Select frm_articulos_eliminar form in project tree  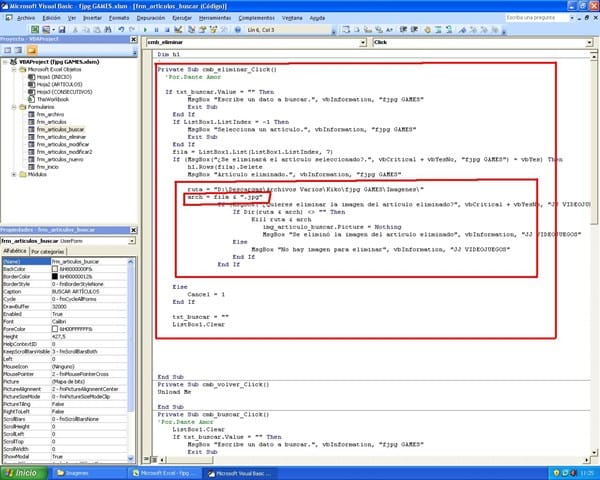point(62,136)
